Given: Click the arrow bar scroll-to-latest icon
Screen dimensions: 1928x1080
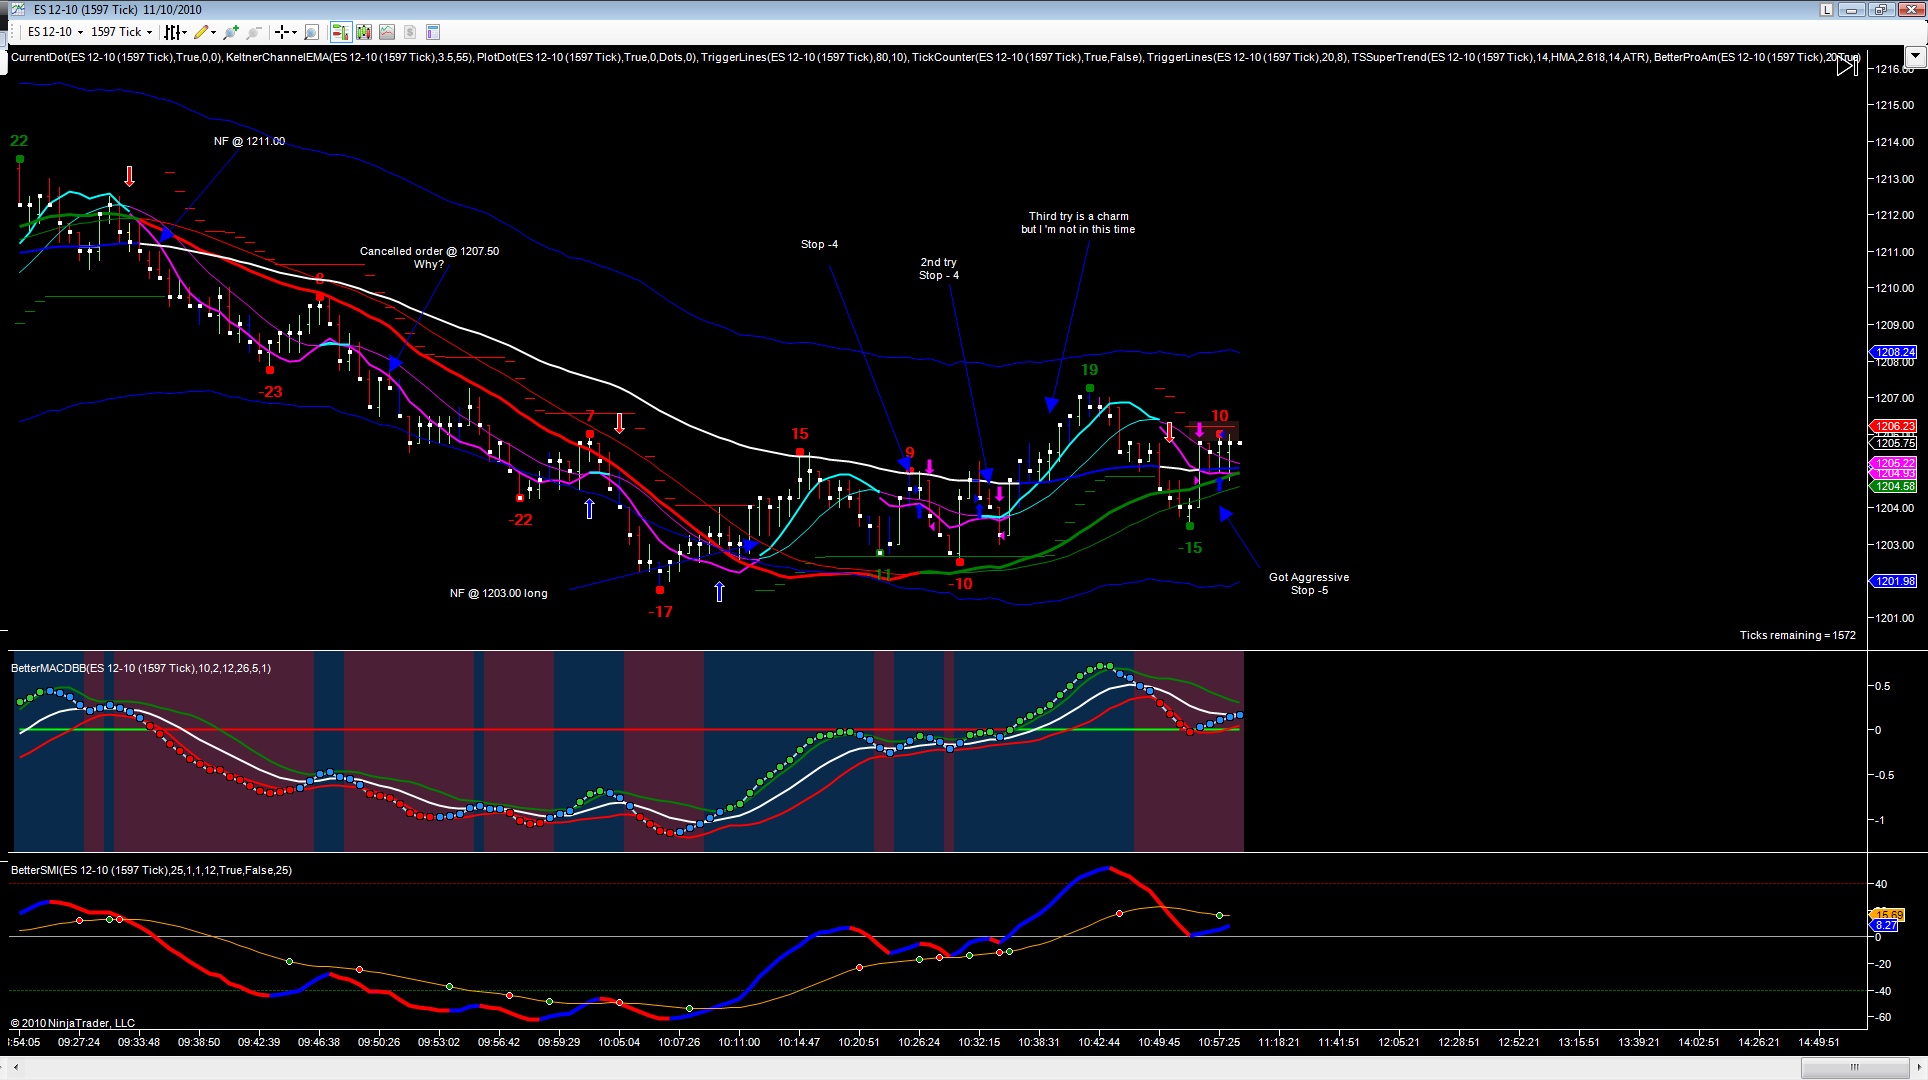Looking at the screenshot, I should [x=1848, y=66].
